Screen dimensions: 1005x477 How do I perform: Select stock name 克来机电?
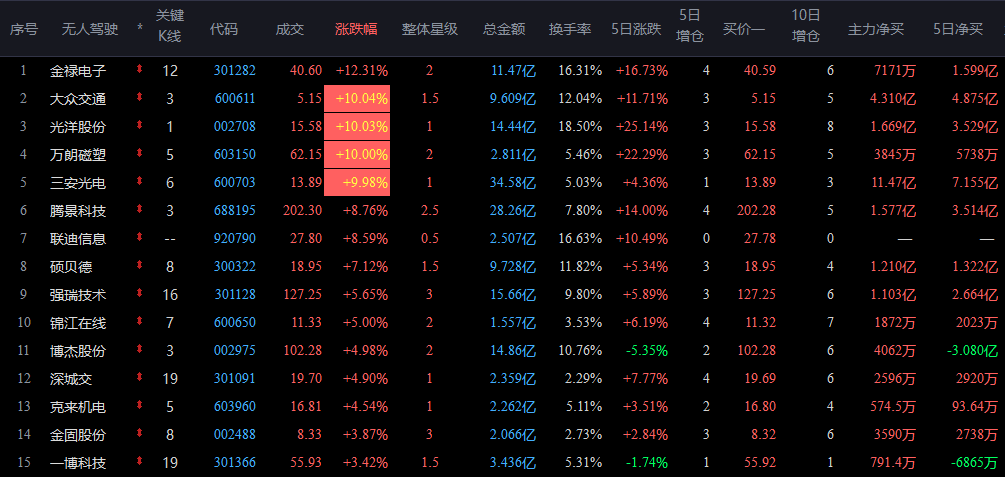(x=78, y=406)
